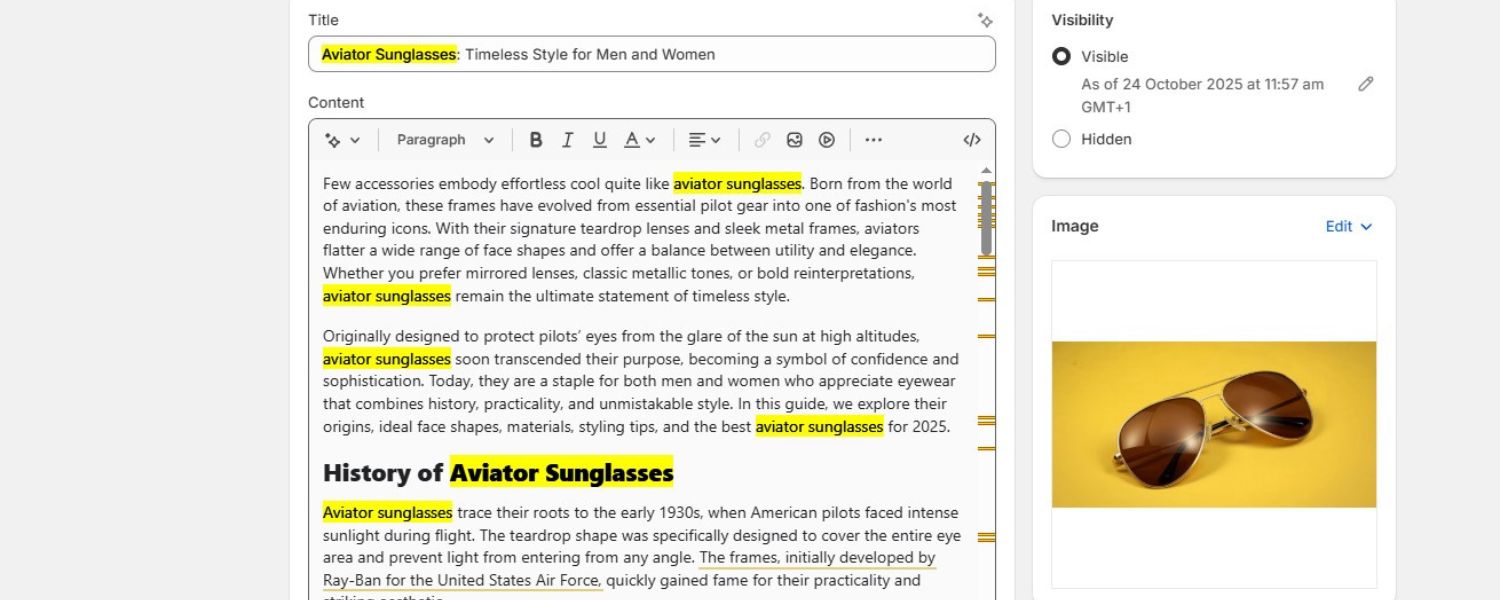Viewport: 1500px width, 600px height.
Task: Click the content editor scrollbar thumb
Action: (986, 218)
